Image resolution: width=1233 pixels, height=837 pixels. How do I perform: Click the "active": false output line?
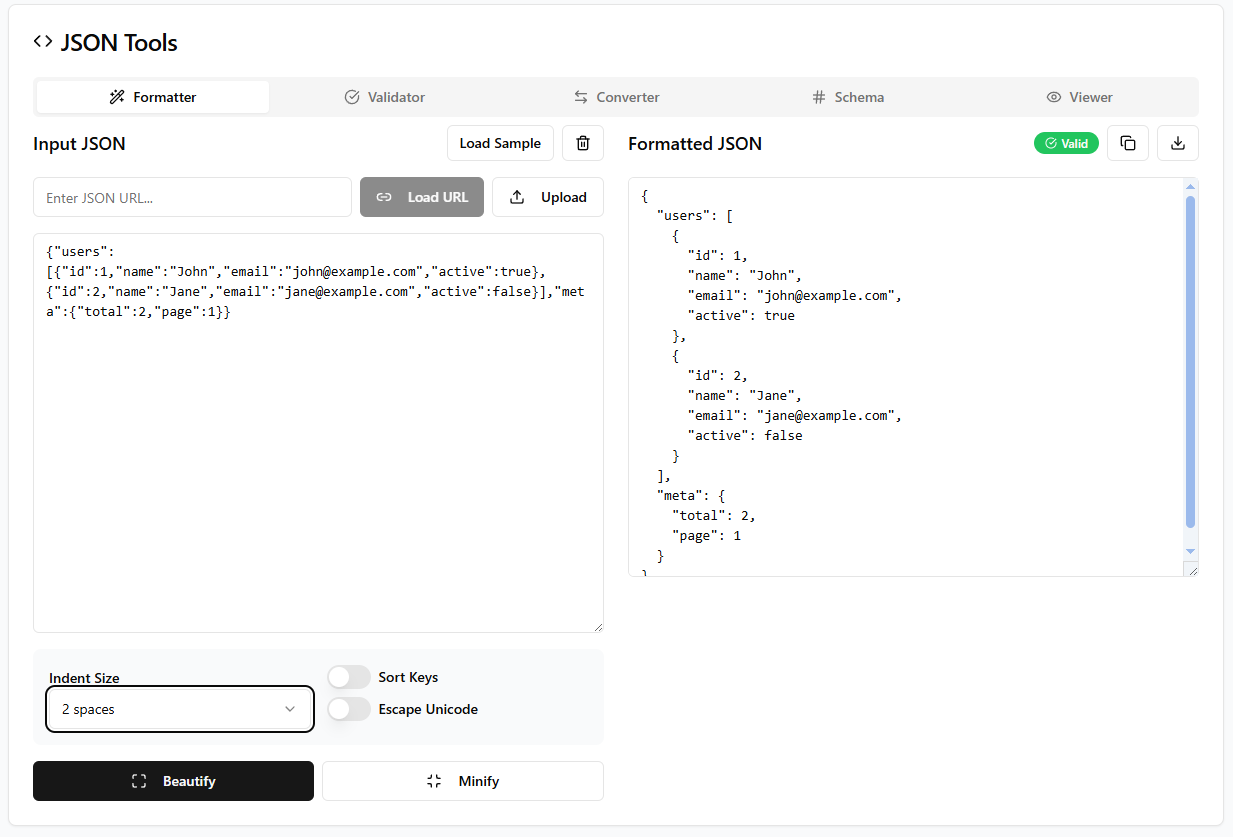(x=745, y=435)
